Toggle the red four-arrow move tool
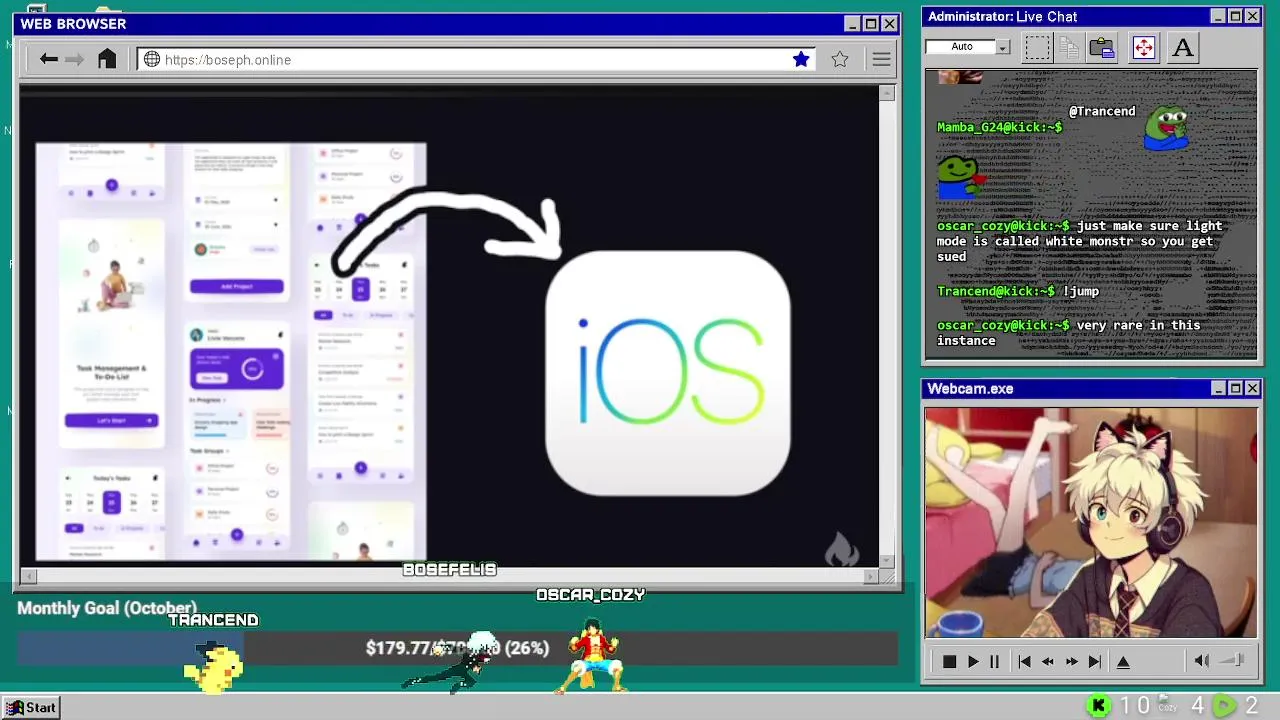Screen dimensions: 1280x720 (1143, 47)
